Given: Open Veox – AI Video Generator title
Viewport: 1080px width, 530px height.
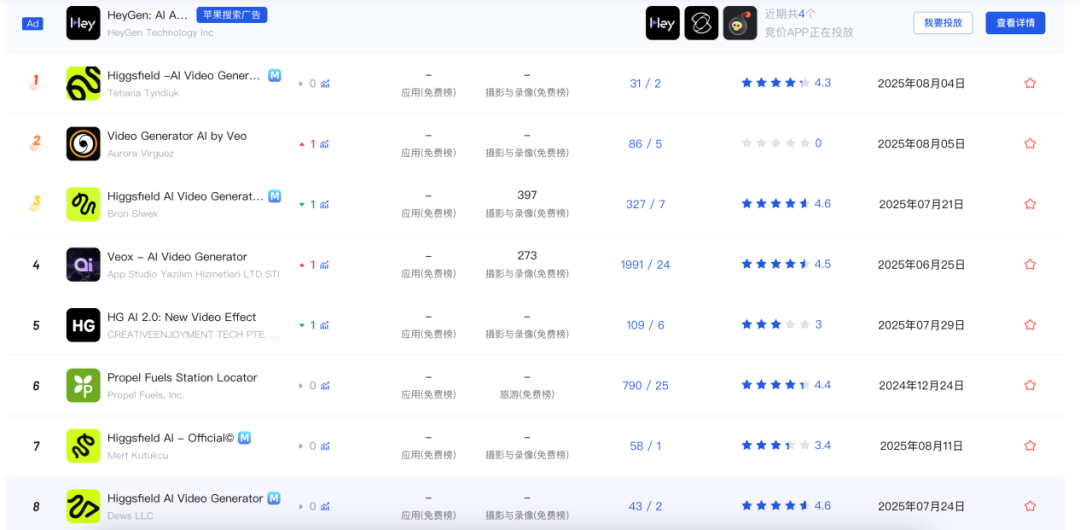Looking at the screenshot, I should 177,256.
